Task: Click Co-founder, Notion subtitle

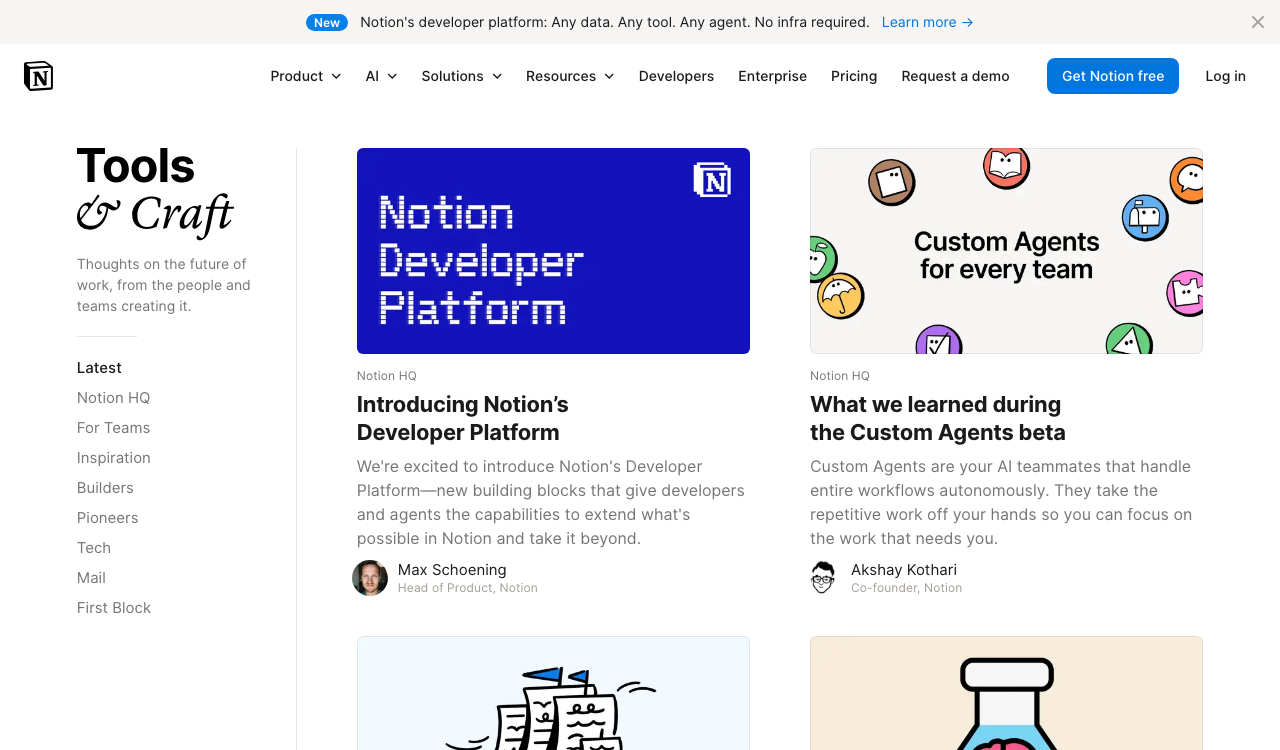Action: [906, 588]
